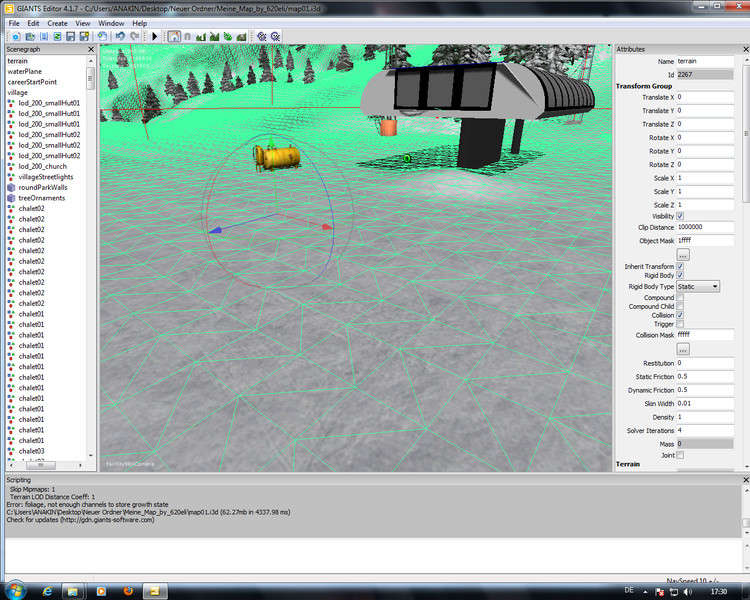The width and height of the screenshot is (750, 600).
Task: Click the icon beside villageStreetlights
Action: tap(11, 177)
